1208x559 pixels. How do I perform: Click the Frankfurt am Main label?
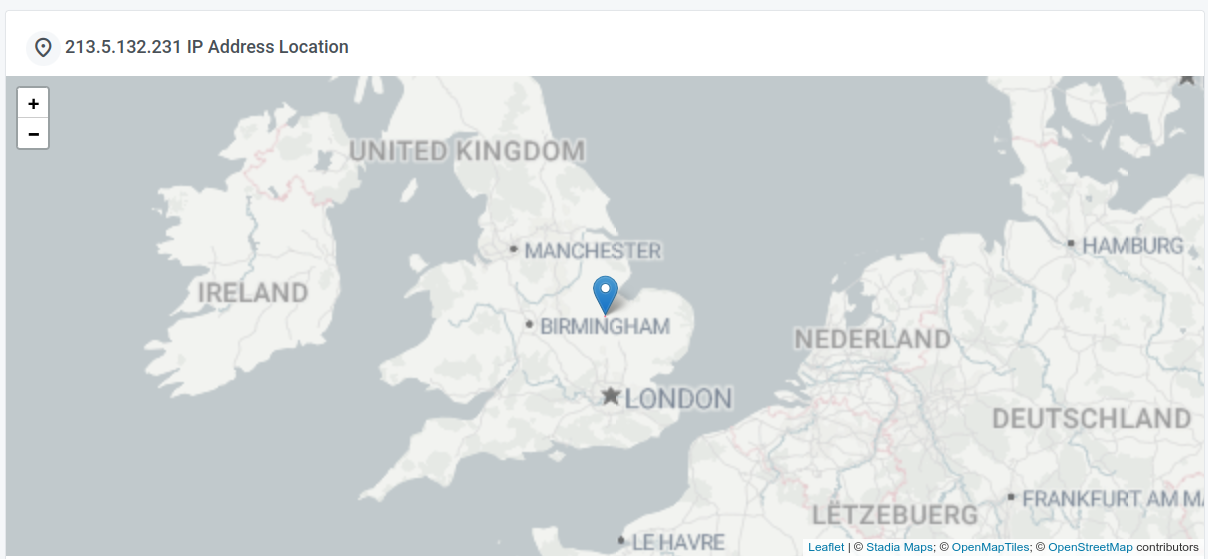coord(1113,497)
